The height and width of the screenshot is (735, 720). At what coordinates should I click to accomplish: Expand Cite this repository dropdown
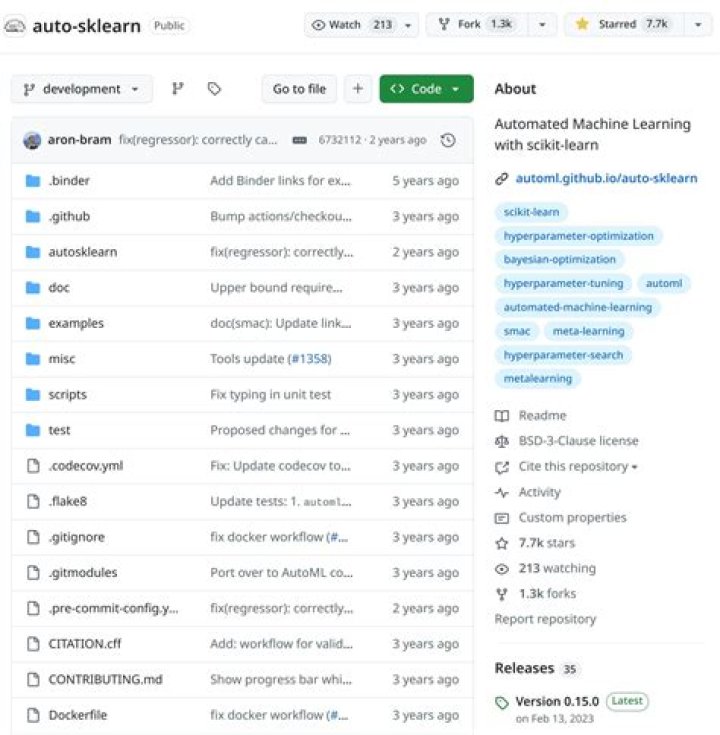578,466
